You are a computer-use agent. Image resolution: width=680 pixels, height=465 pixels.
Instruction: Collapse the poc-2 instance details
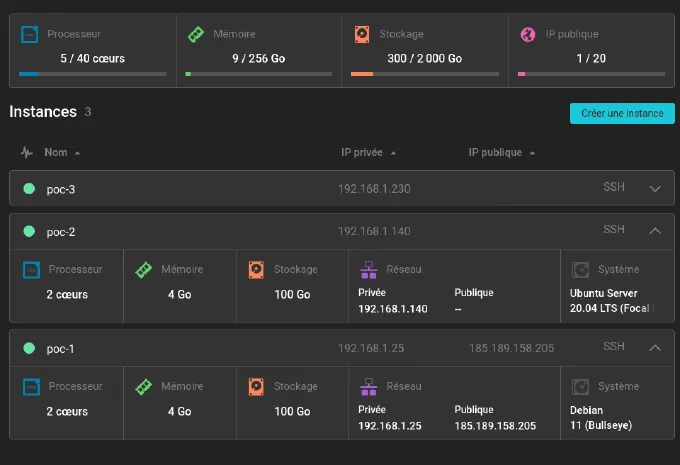[x=655, y=231]
